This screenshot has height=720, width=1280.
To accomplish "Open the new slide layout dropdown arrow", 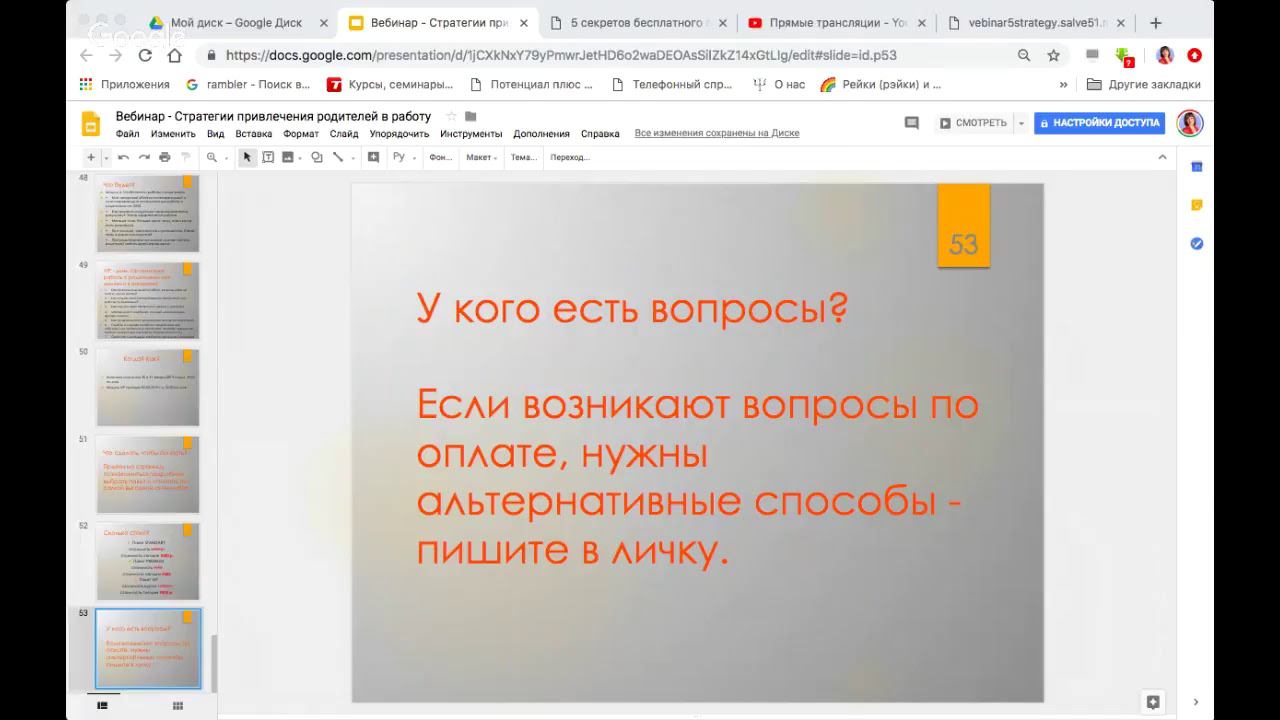I will point(104,157).
